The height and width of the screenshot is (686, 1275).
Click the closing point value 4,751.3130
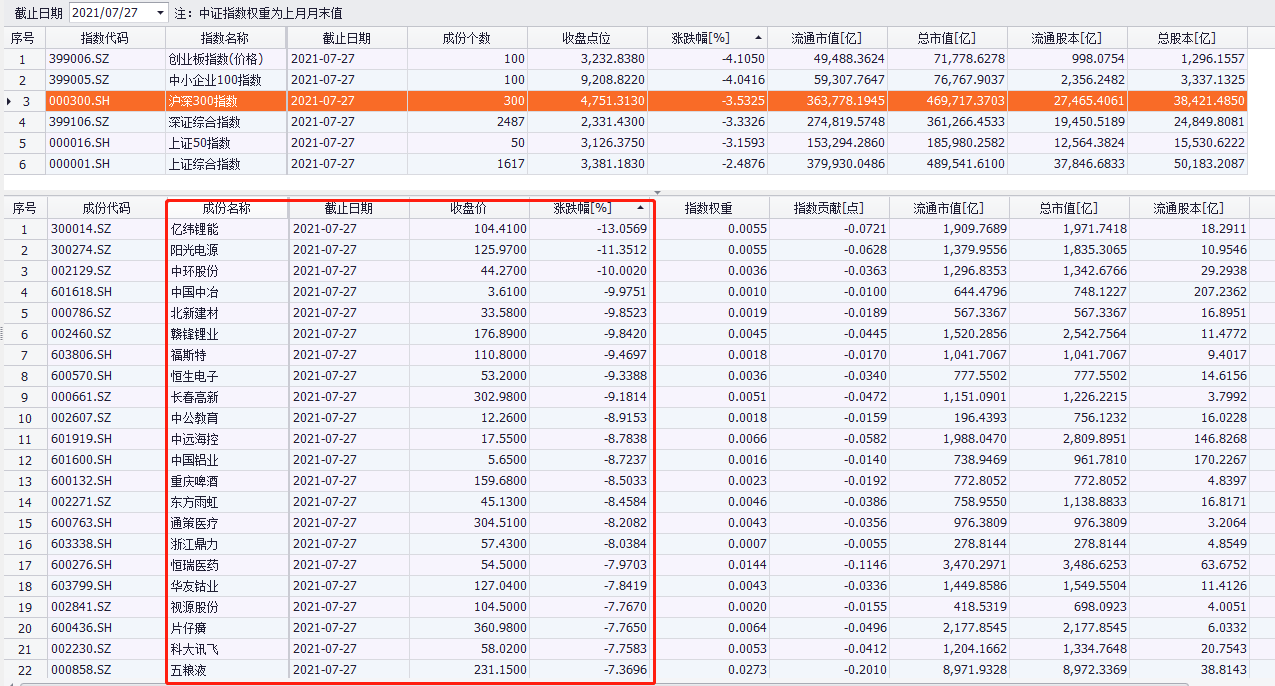(611, 101)
